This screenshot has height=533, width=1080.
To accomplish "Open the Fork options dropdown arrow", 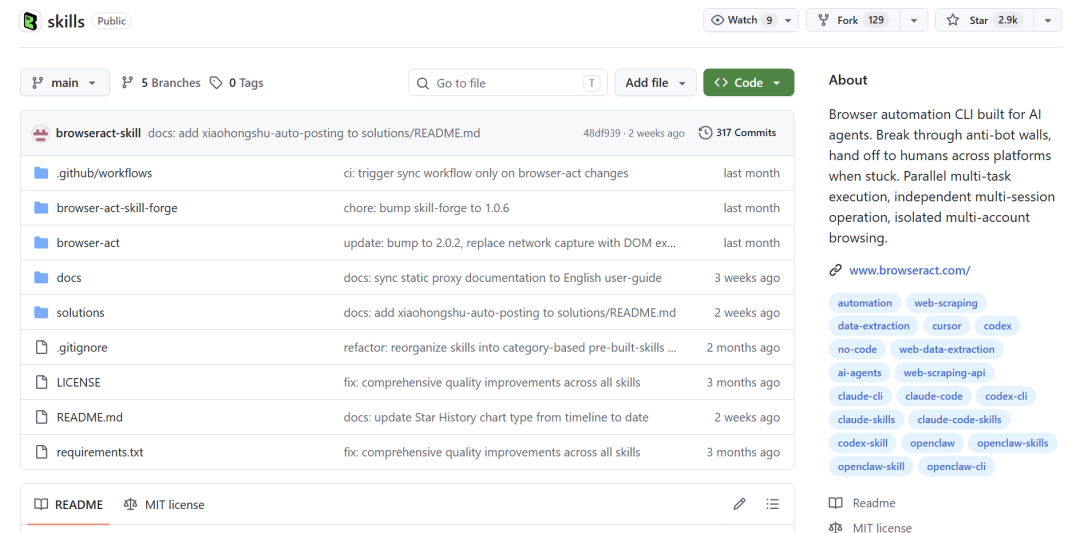I will 914,21.
